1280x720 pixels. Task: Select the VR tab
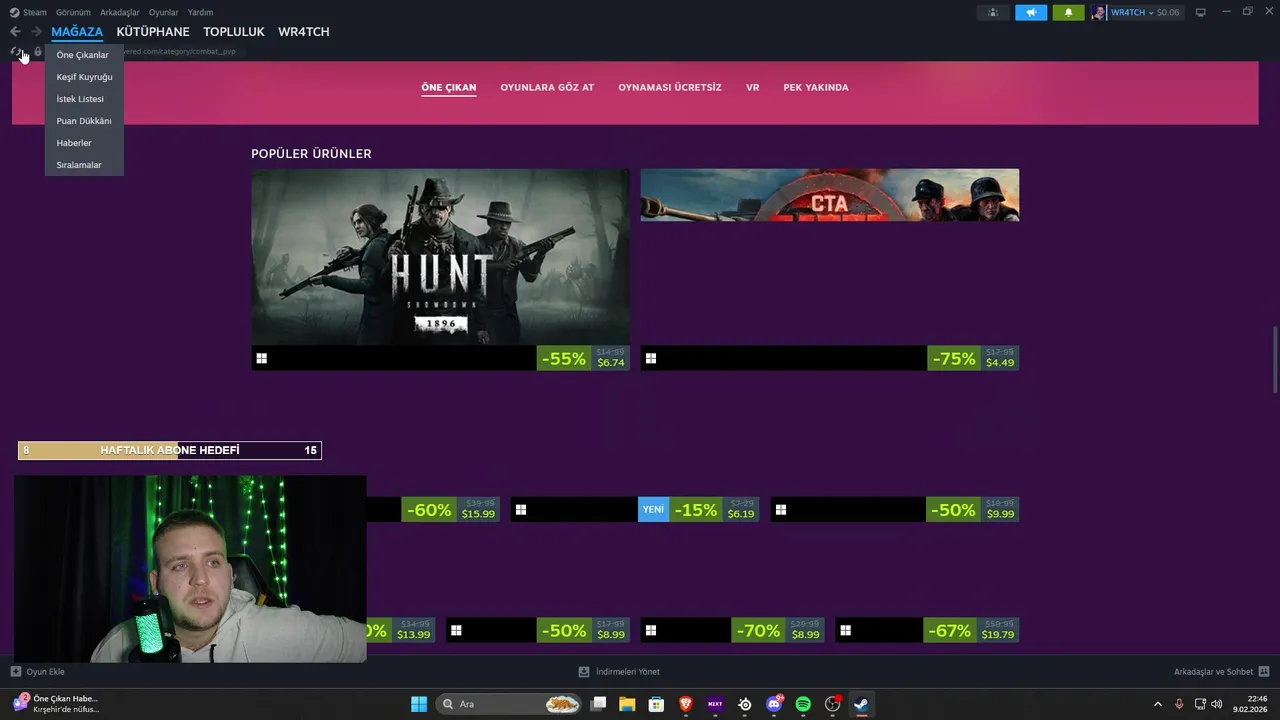coord(753,87)
